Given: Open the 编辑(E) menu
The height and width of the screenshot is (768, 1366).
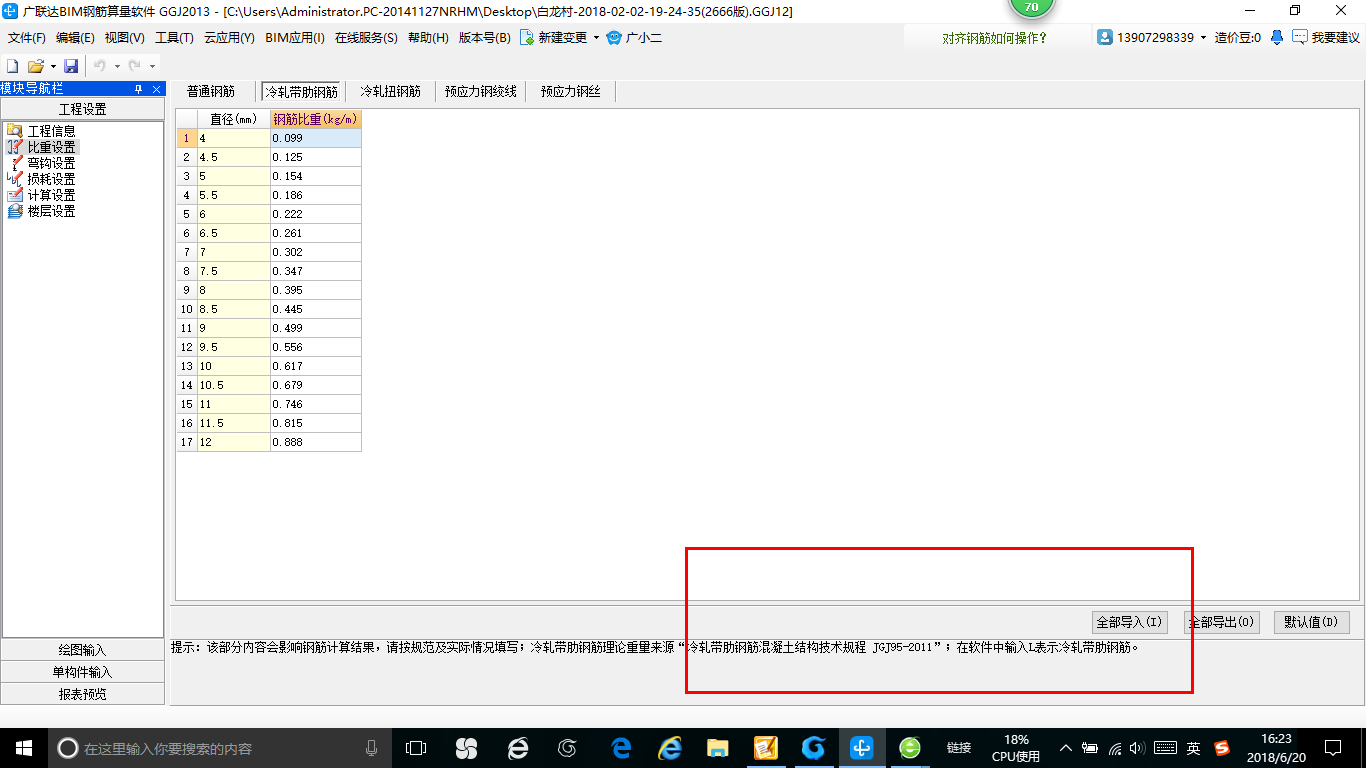Looking at the screenshot, I should [x=75, y=38].
